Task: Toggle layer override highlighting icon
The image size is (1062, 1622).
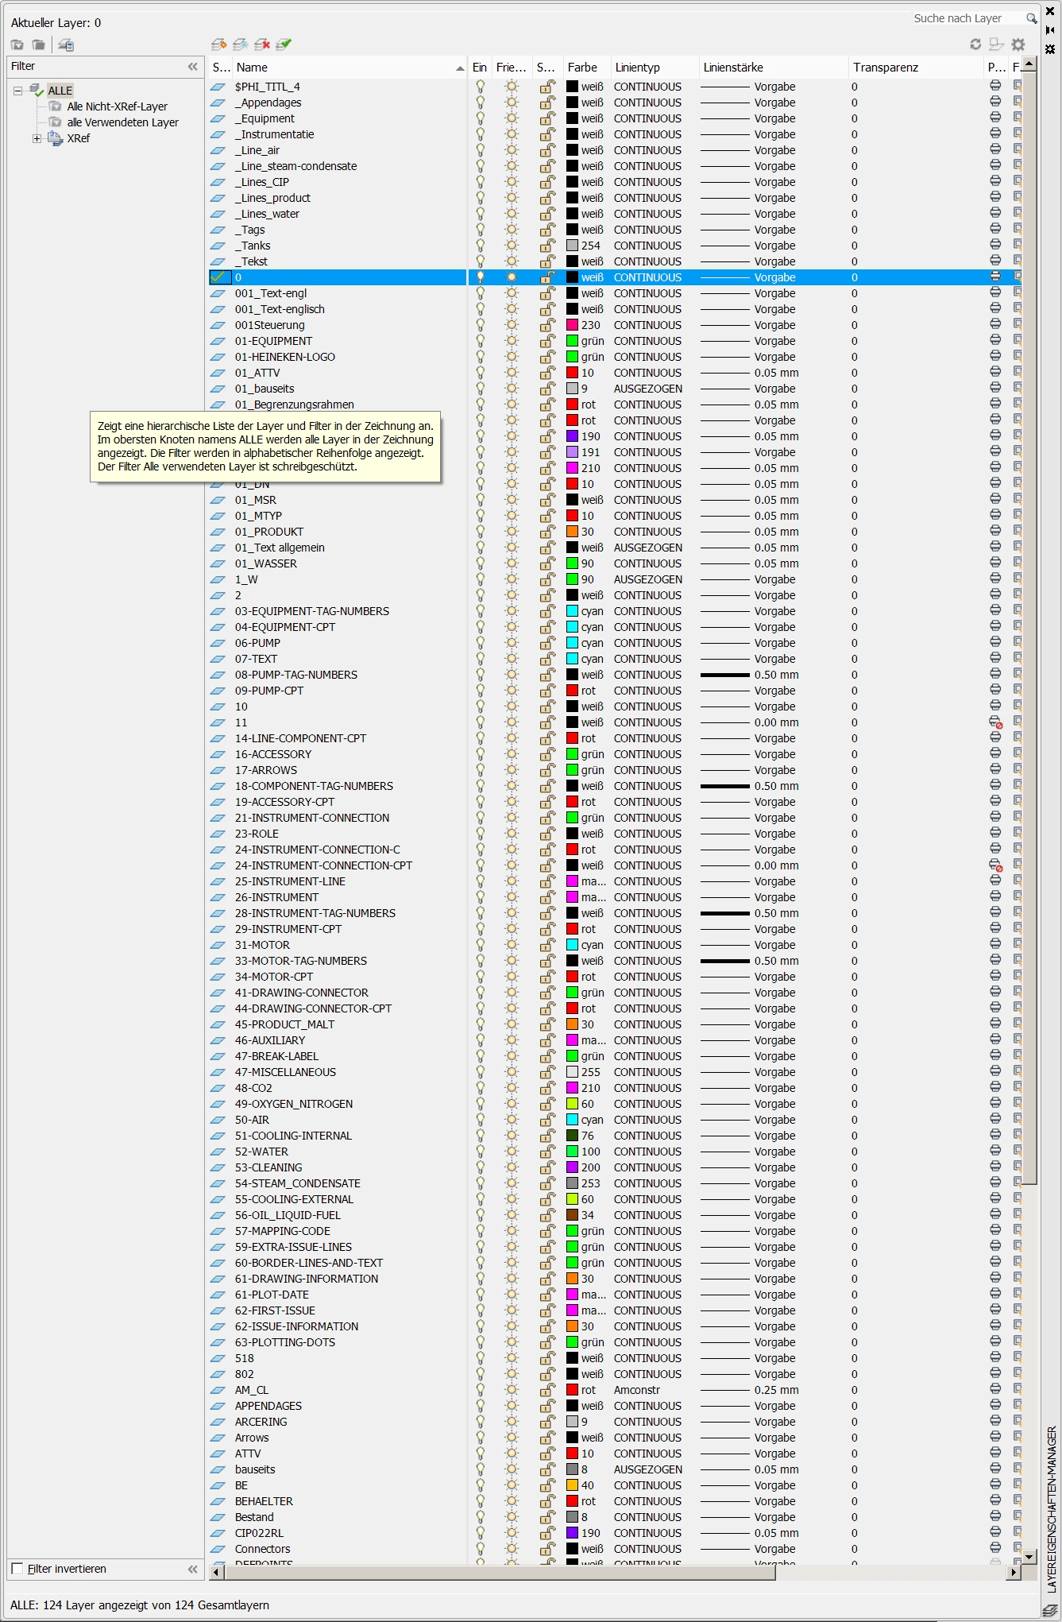Action: pyautogui.click(x=996, y=44)
